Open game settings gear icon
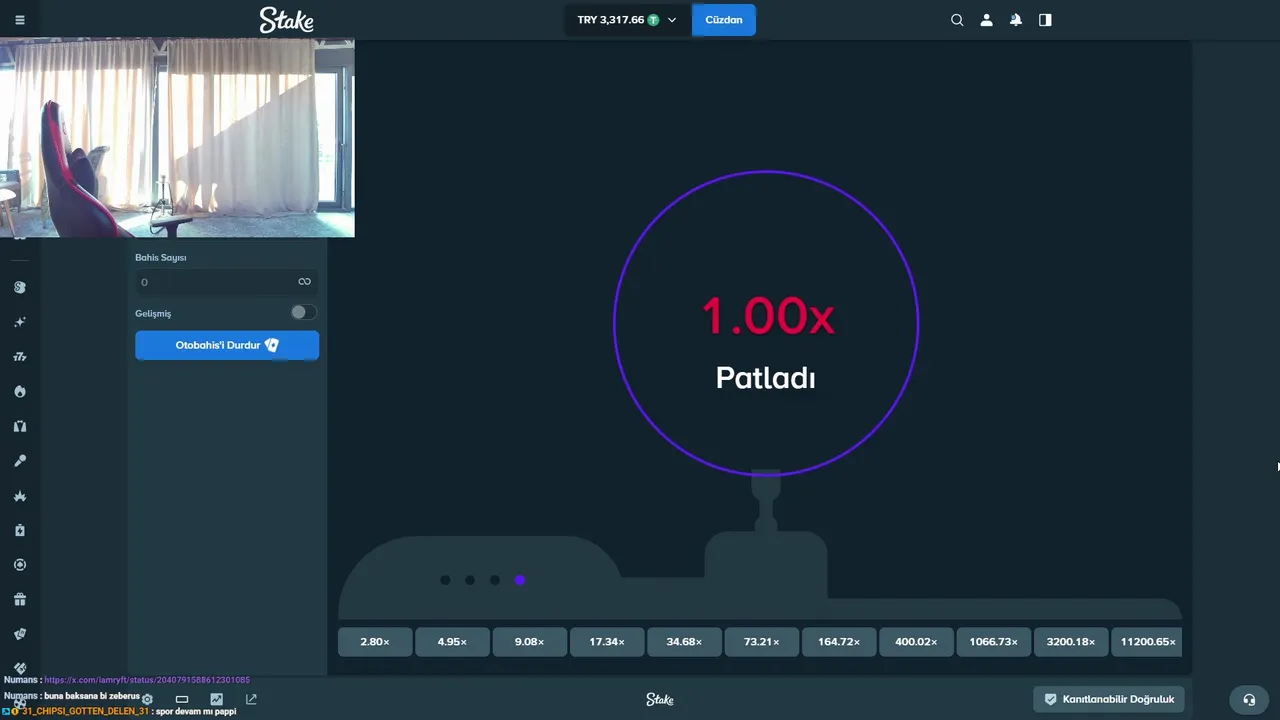This screenshot has width=1280, height=720. pyautogui.click(x=147, y=699)
